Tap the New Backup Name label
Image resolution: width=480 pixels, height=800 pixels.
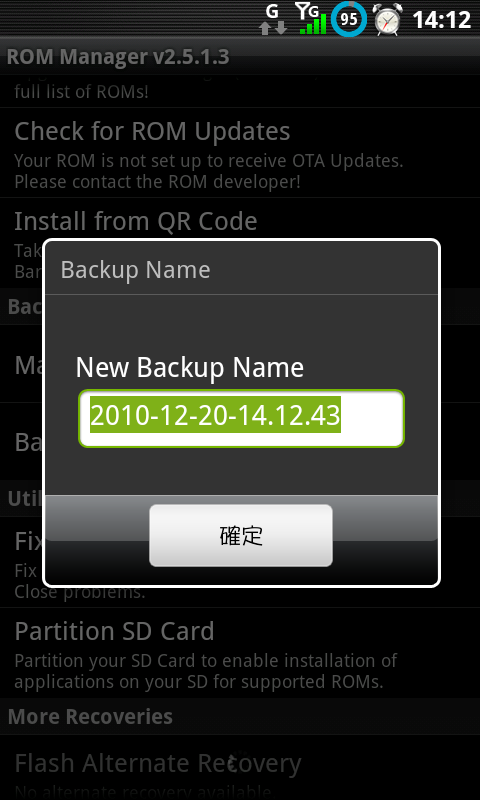coord(189,367)
